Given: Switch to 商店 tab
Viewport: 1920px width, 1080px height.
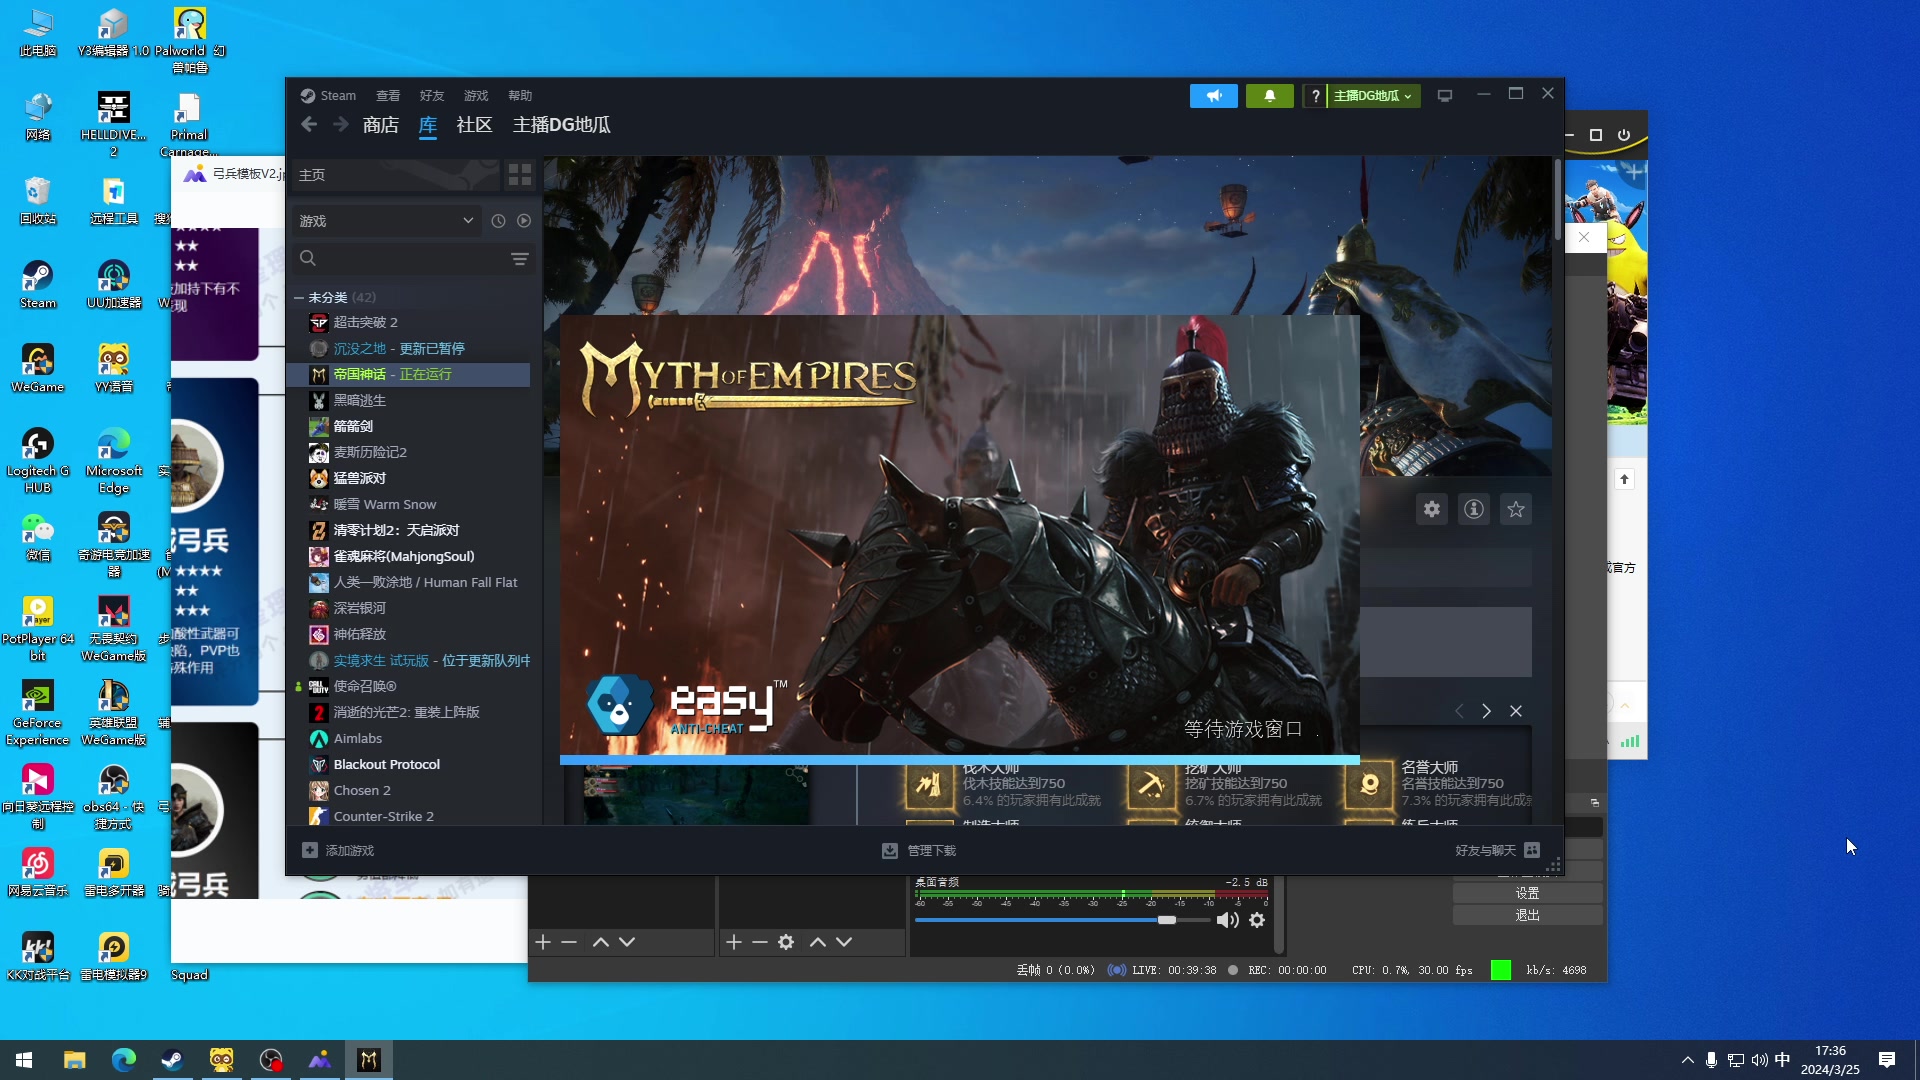Looking at the screenshot, I should tap(381, 125).
